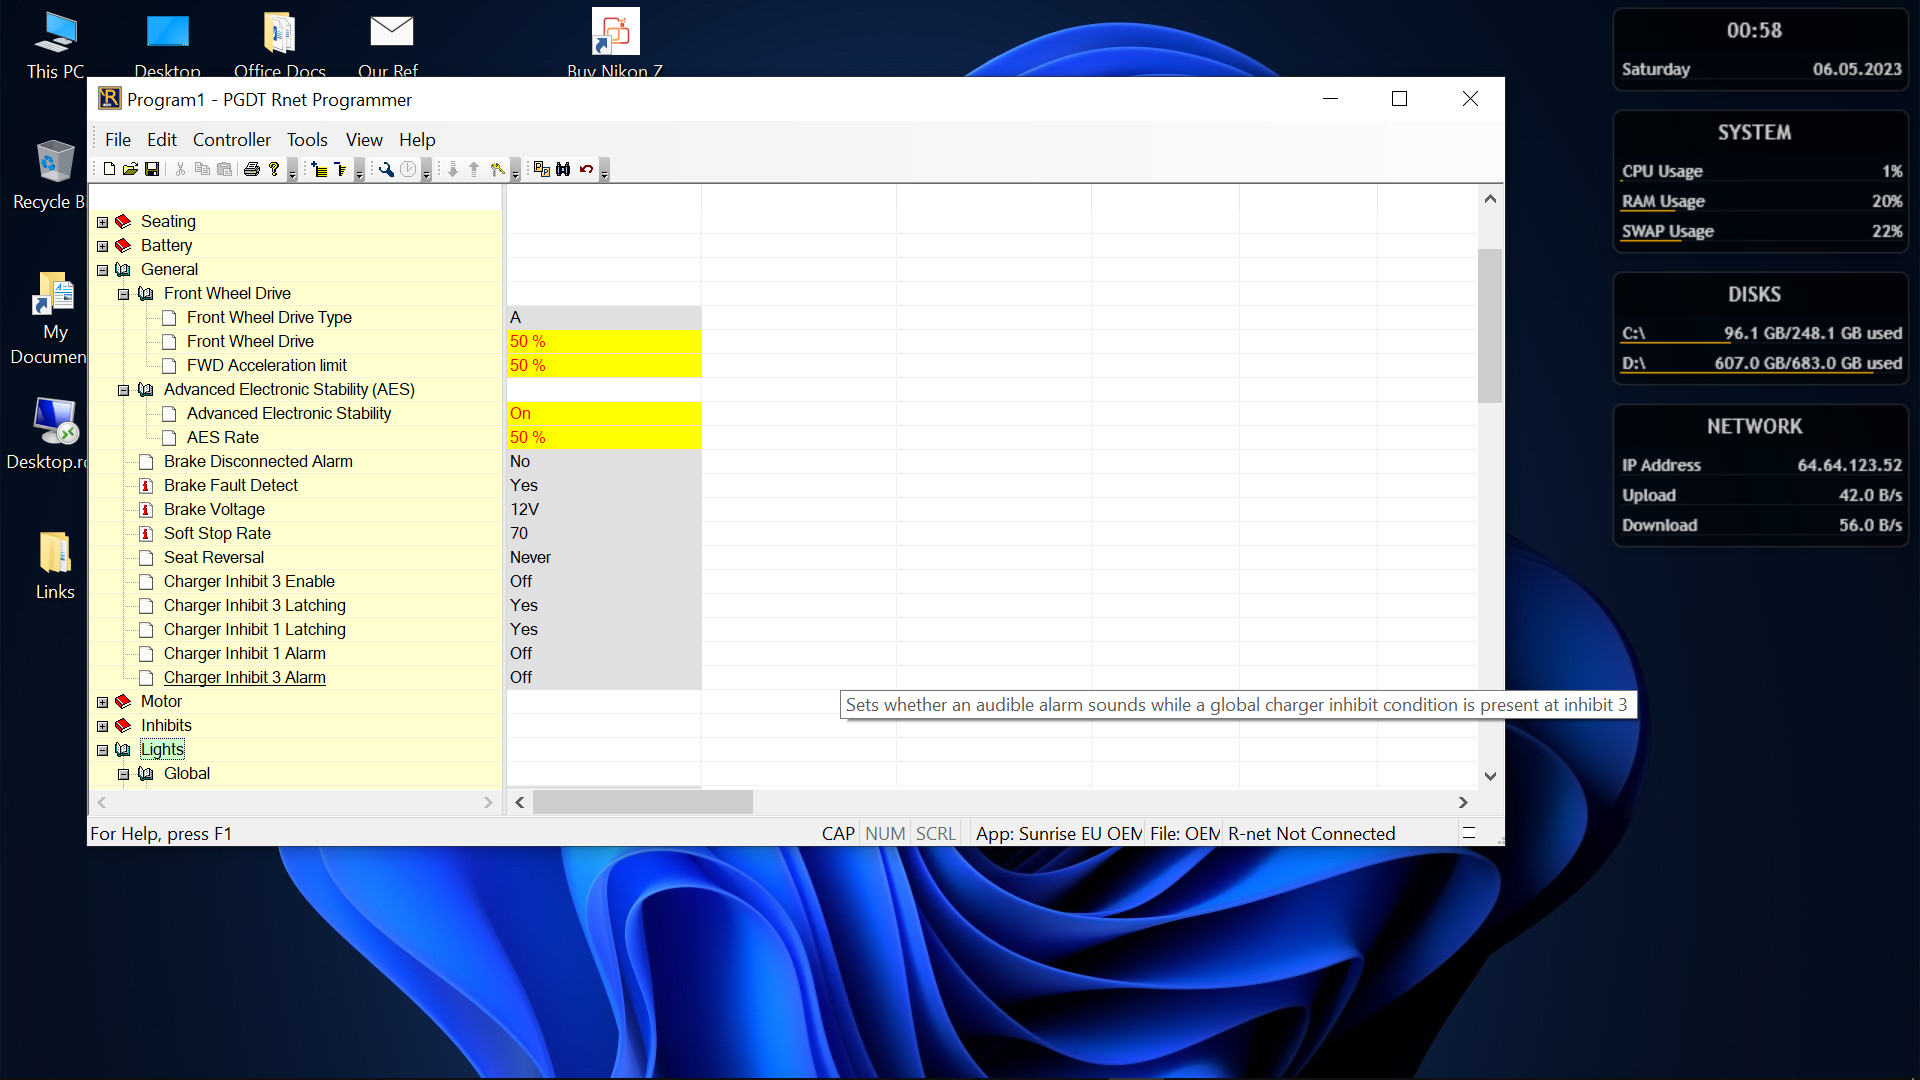Select the Brake Voltage parameter
The height and width of the screenshot is (1080, 1920).
(214, 510)
